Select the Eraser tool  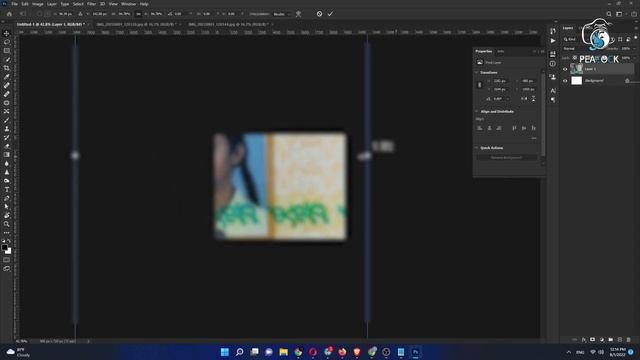[7, 146]
